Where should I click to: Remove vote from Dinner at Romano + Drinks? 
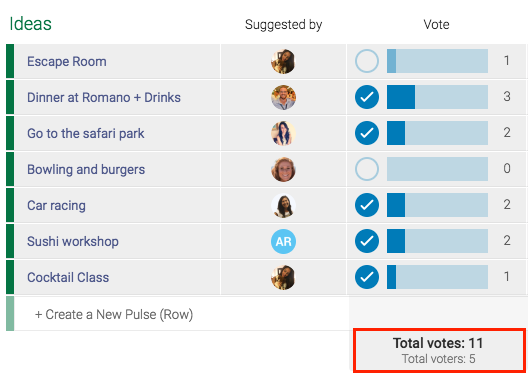(367, 97)
